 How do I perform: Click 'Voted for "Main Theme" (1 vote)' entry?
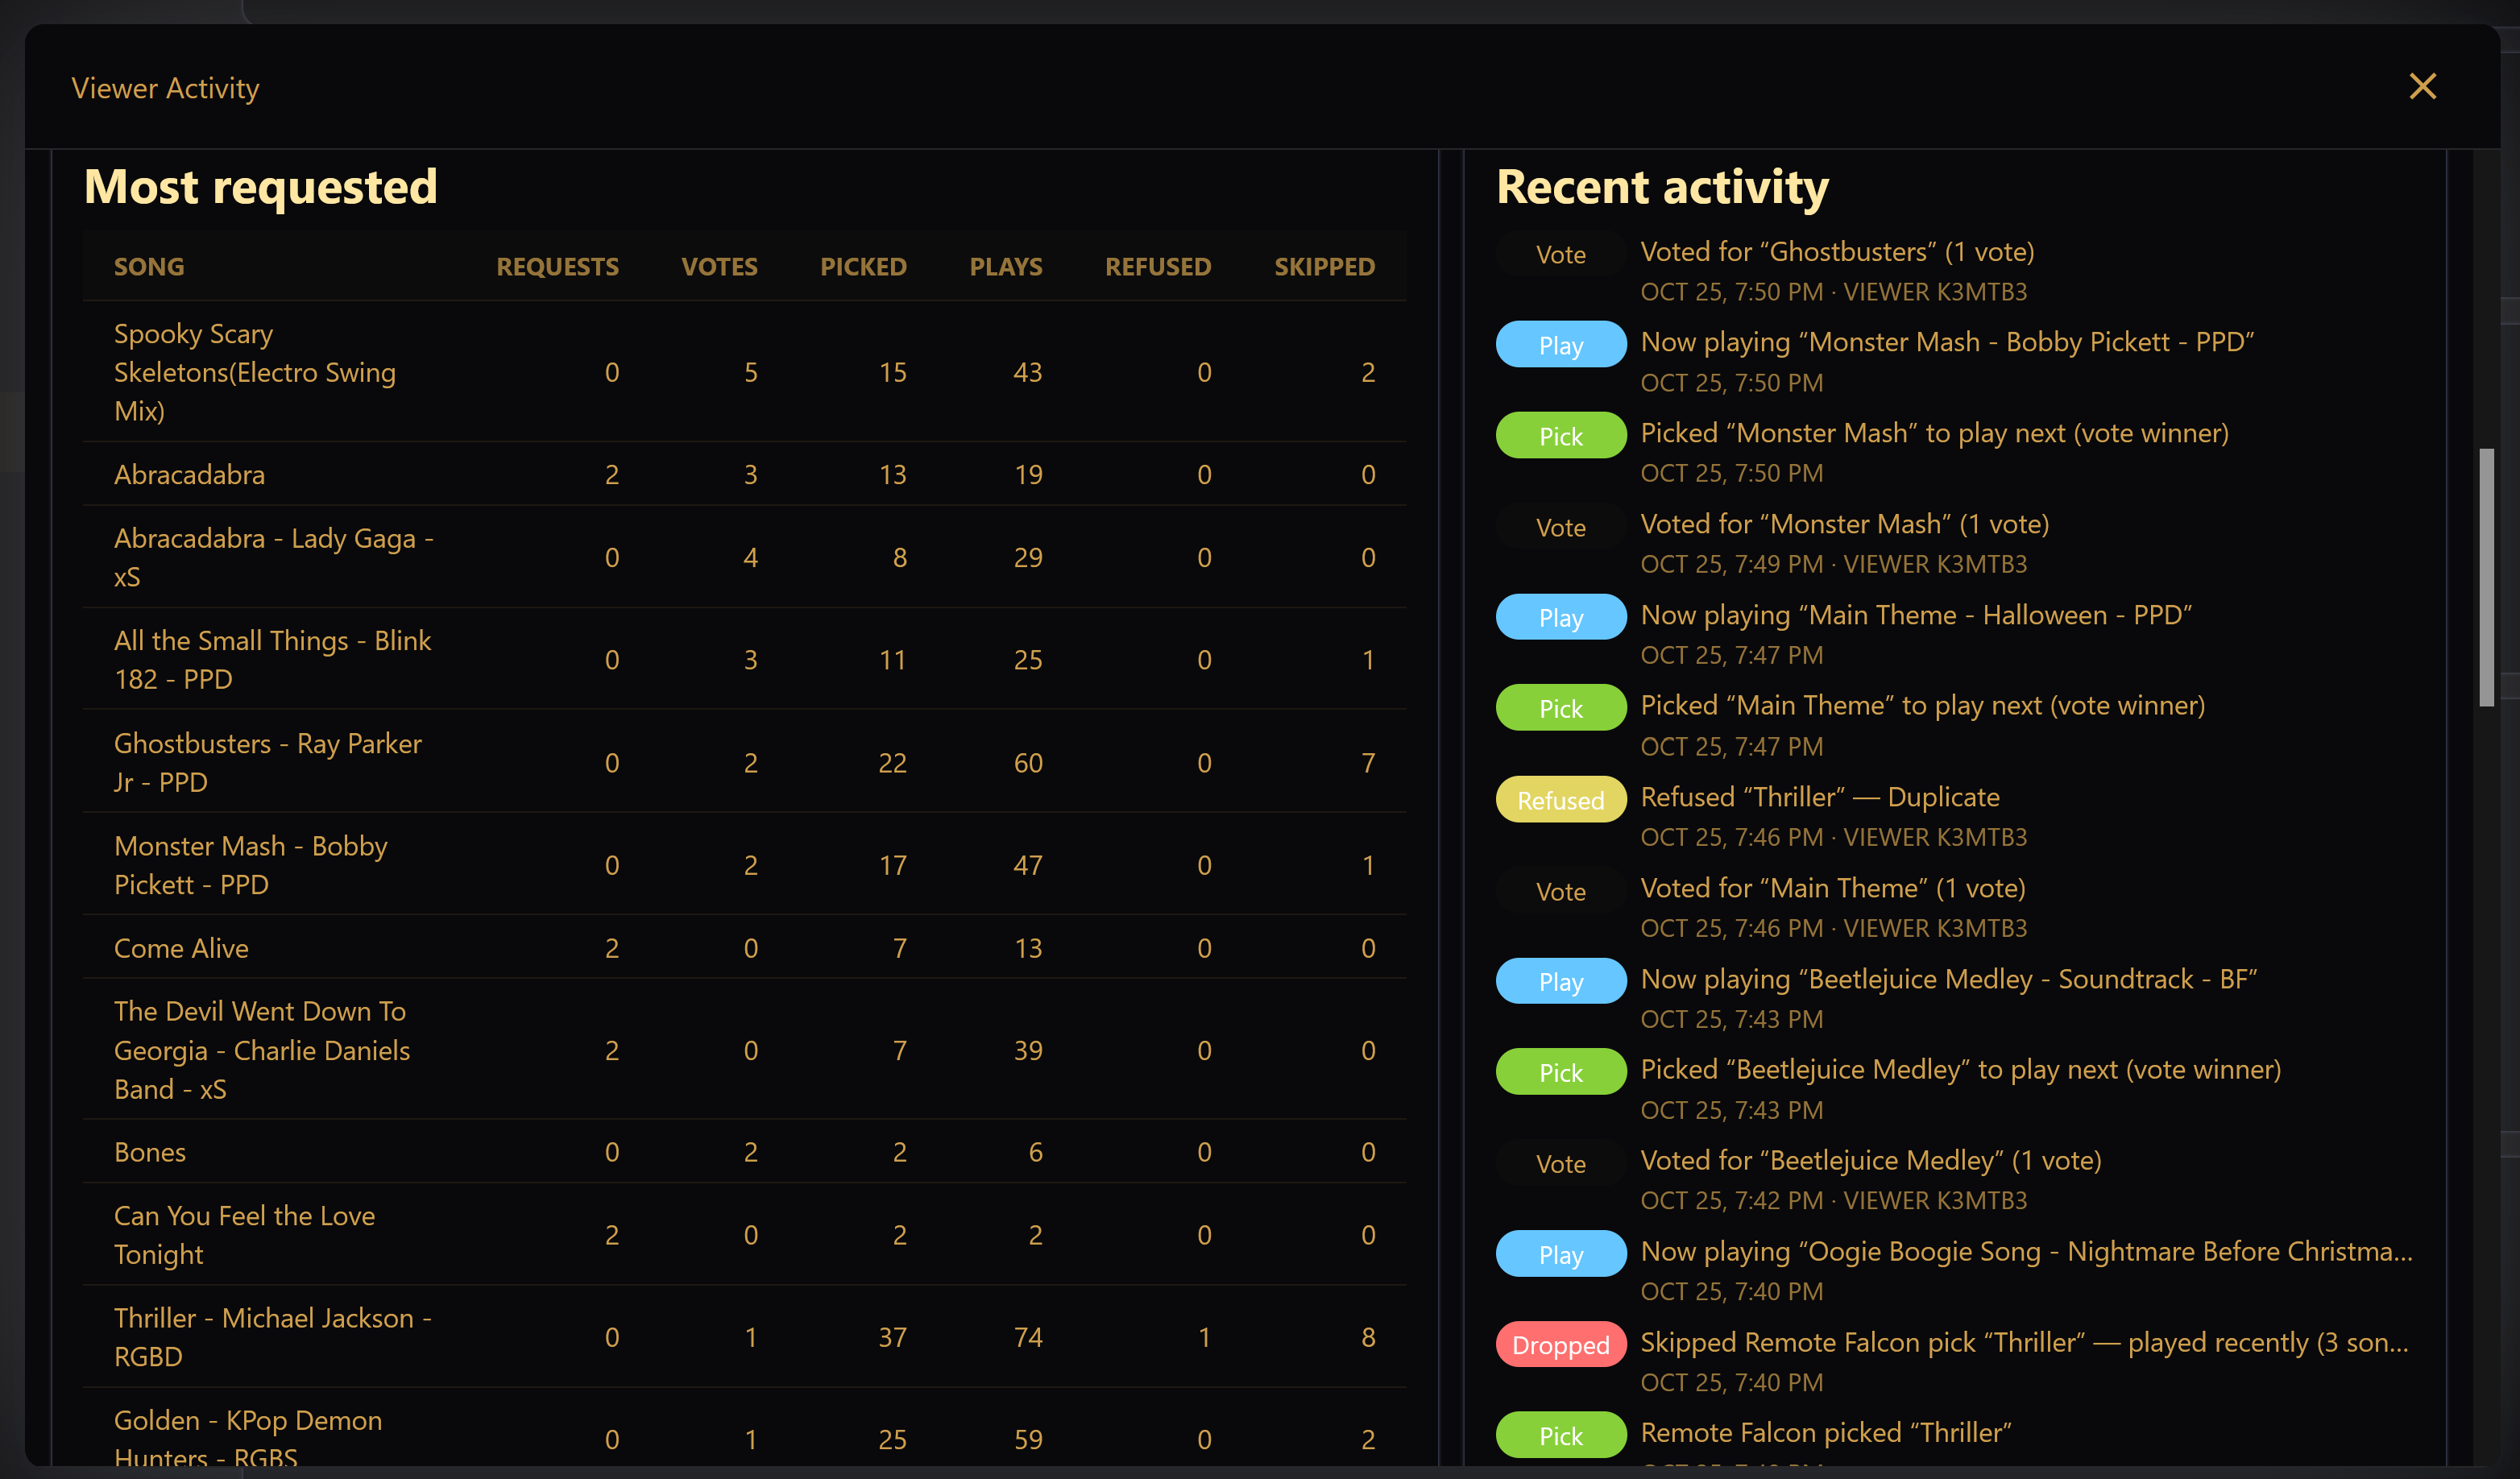click(x=1832, y=888)
